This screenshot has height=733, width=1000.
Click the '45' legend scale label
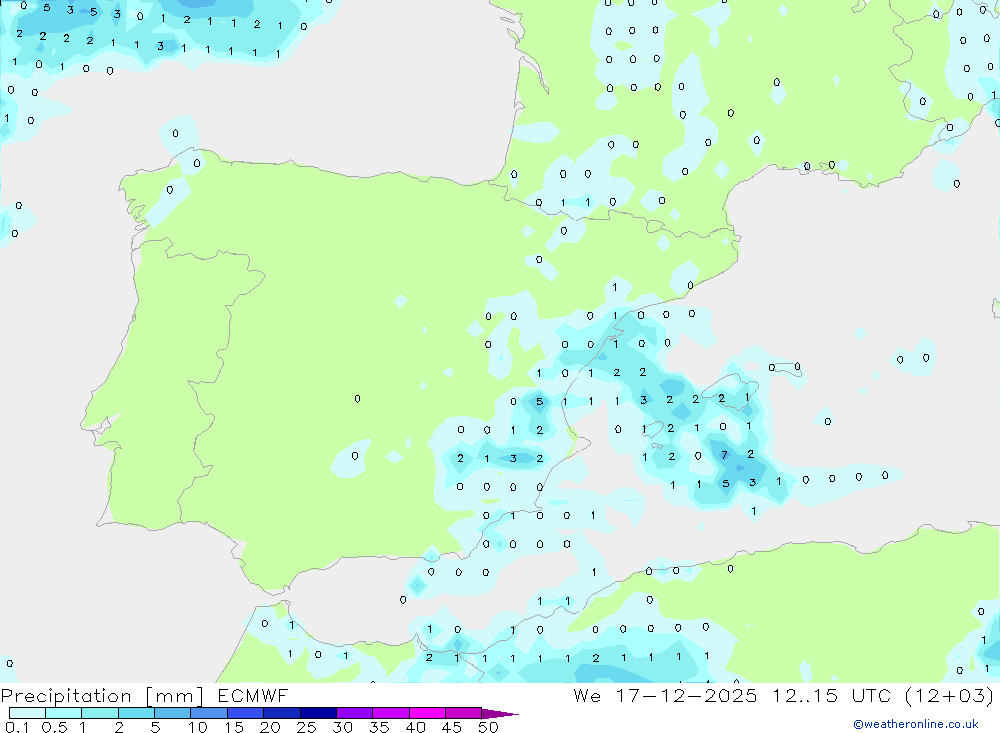(x=452, y=727)
